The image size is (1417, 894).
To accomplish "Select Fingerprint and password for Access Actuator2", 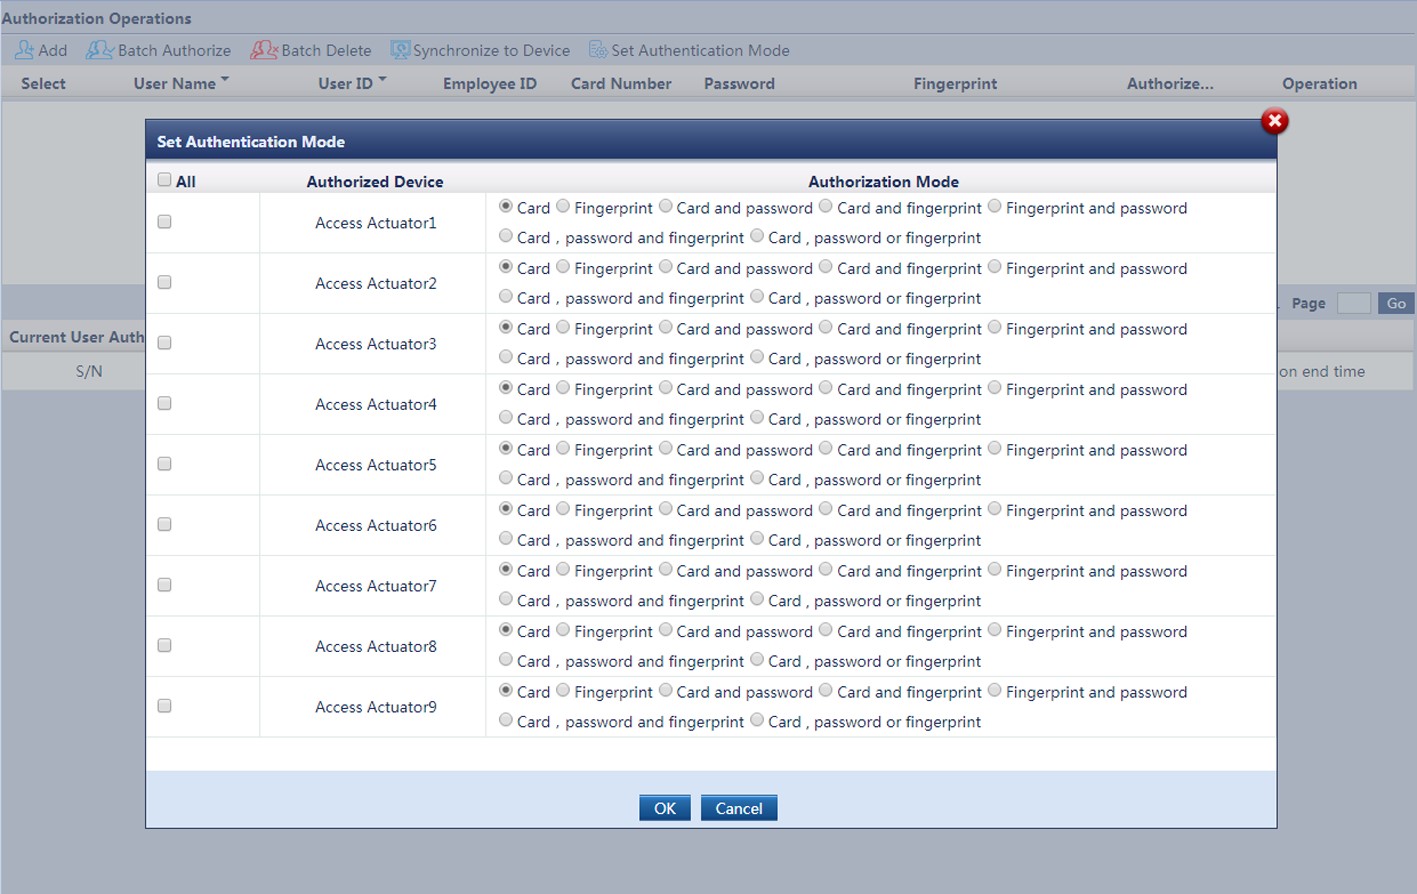I will (994, 266).
